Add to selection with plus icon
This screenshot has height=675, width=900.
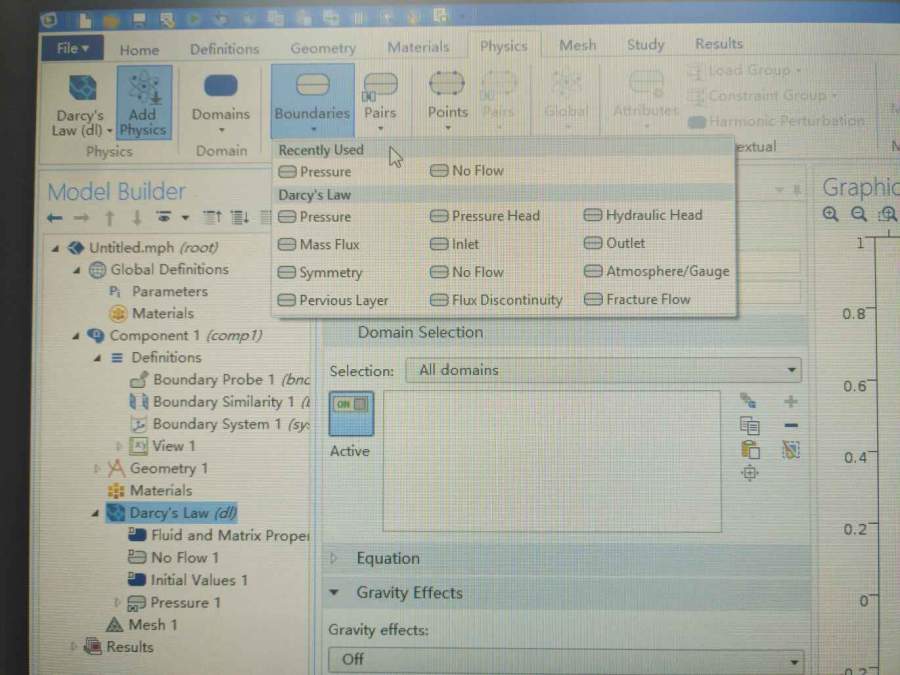[790, 401]
